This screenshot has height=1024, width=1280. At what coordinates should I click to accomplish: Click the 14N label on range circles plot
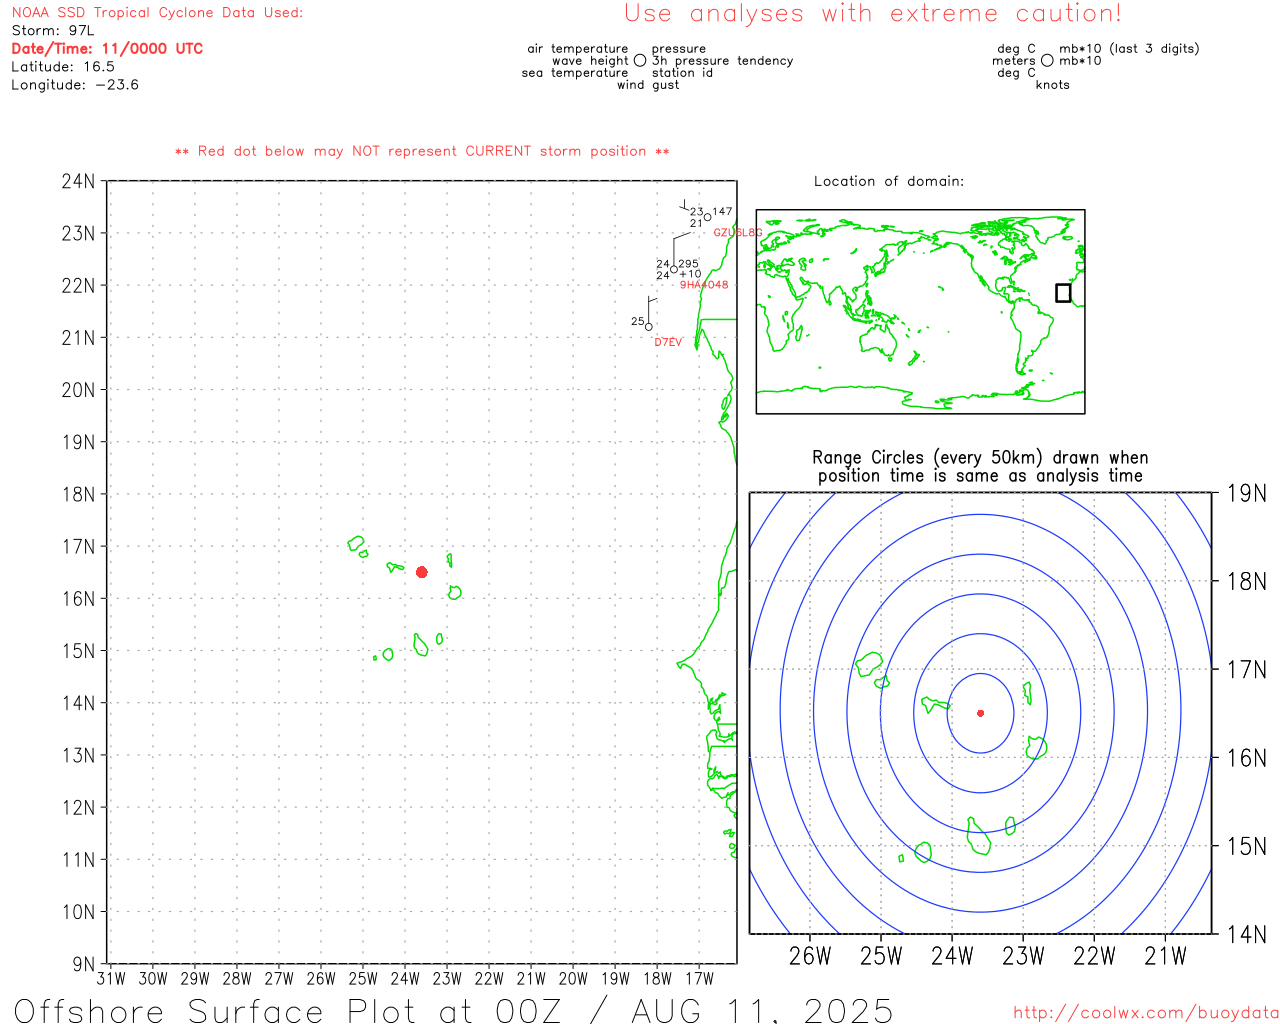(x=1247, y=934)
